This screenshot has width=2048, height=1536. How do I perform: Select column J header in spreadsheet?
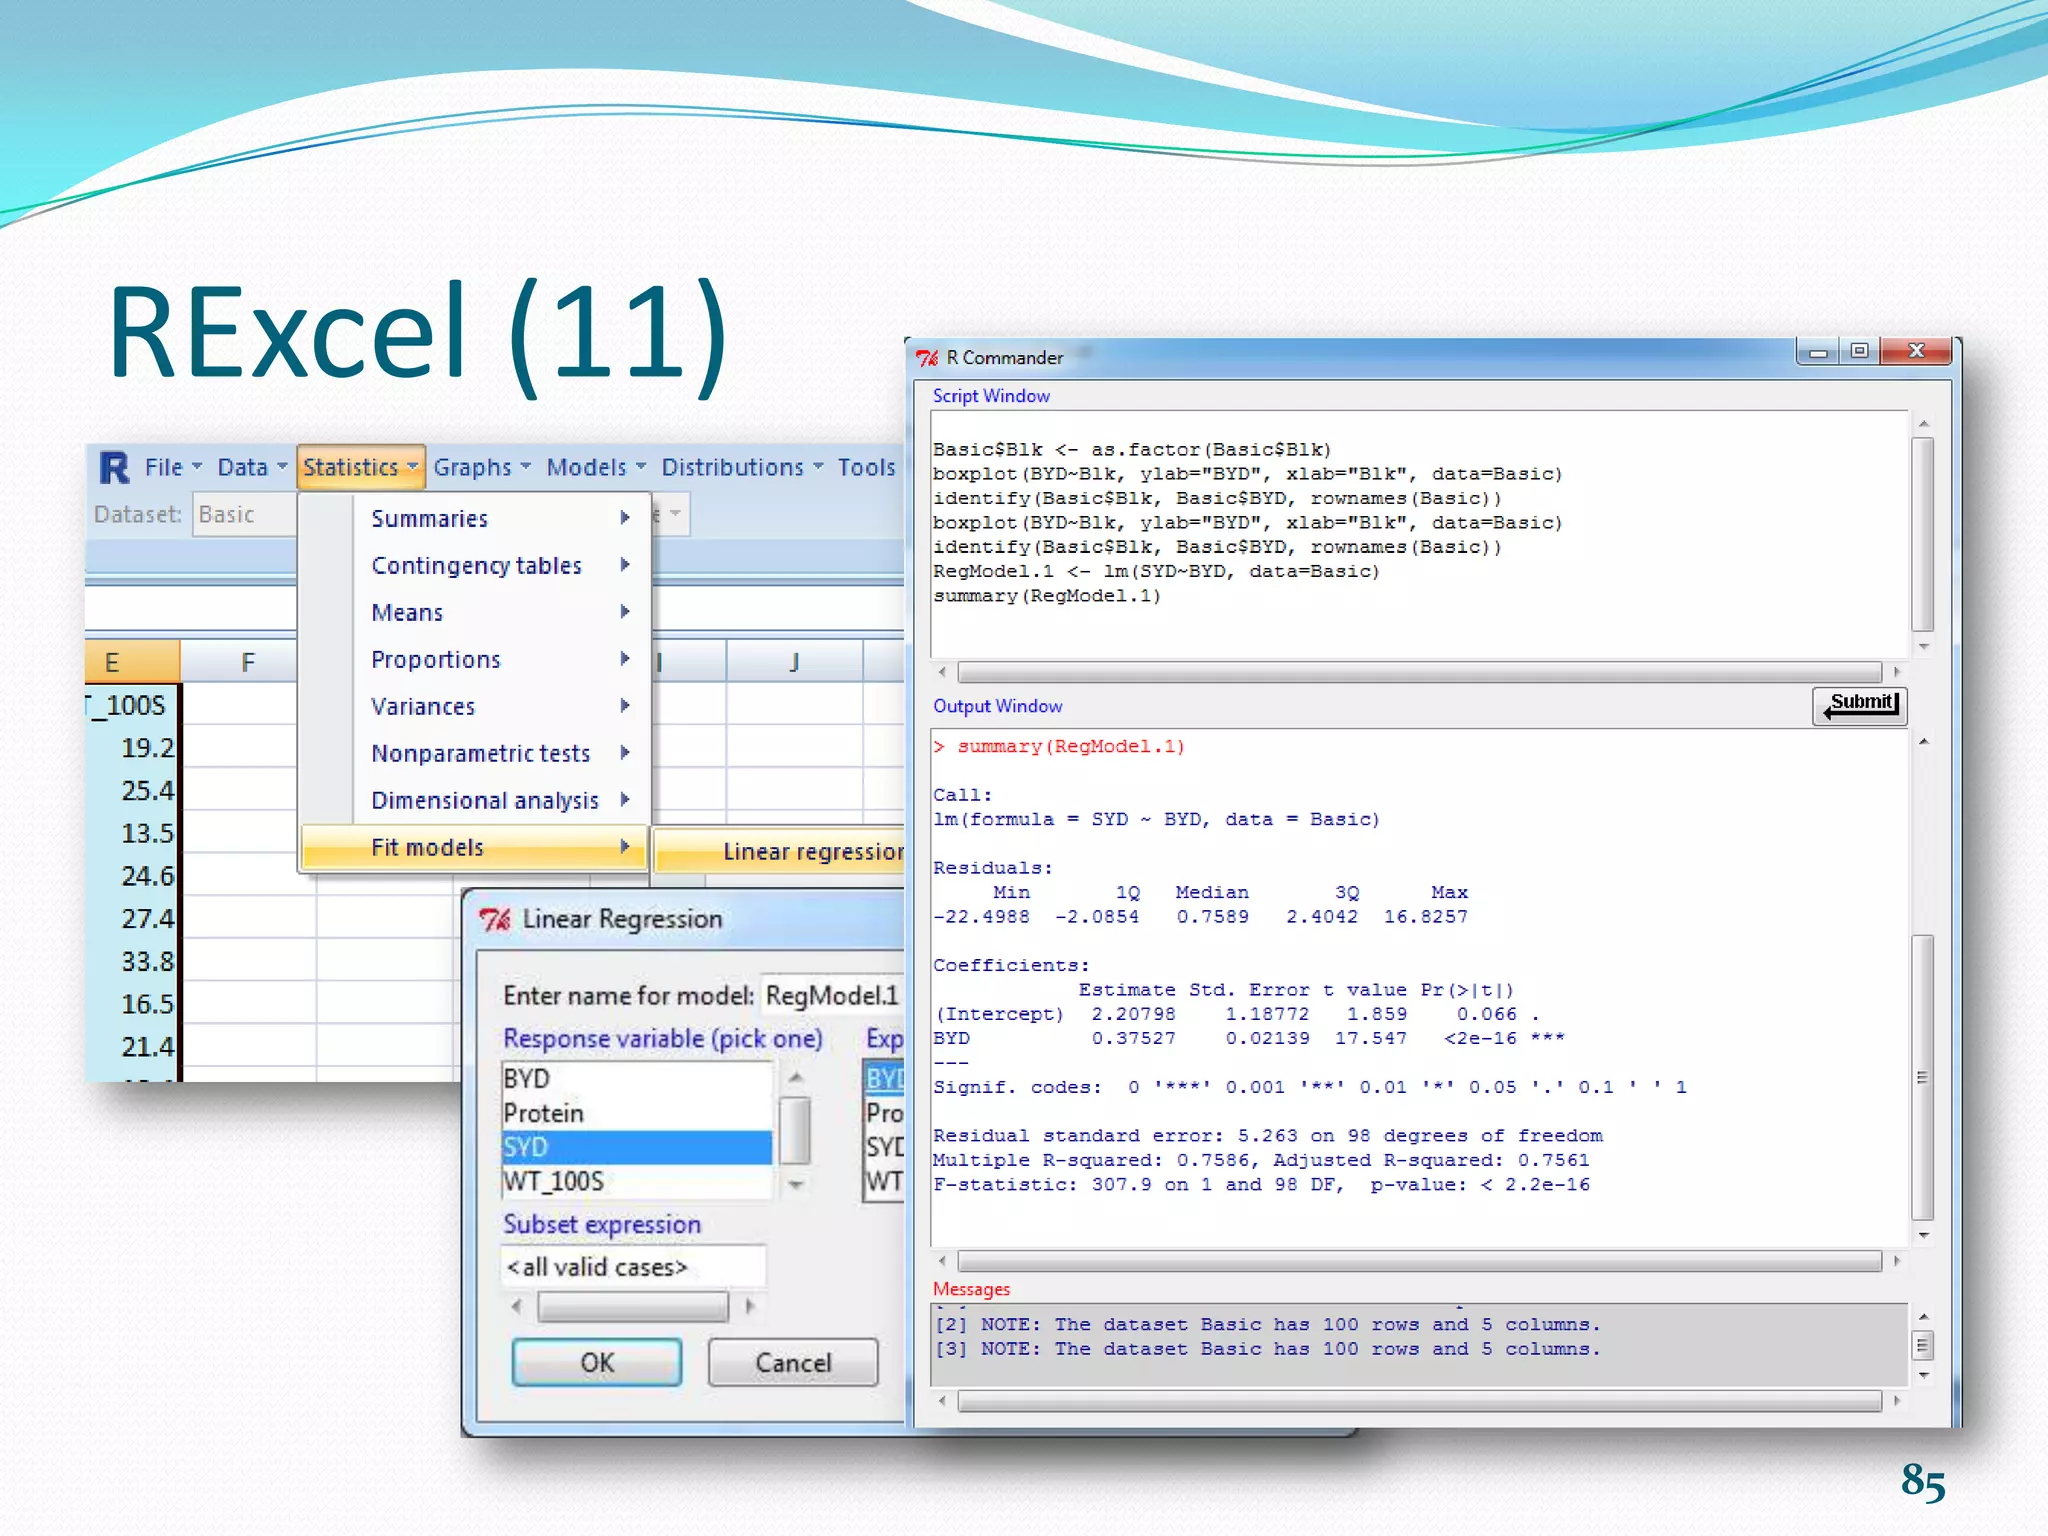tap(794, 661)
